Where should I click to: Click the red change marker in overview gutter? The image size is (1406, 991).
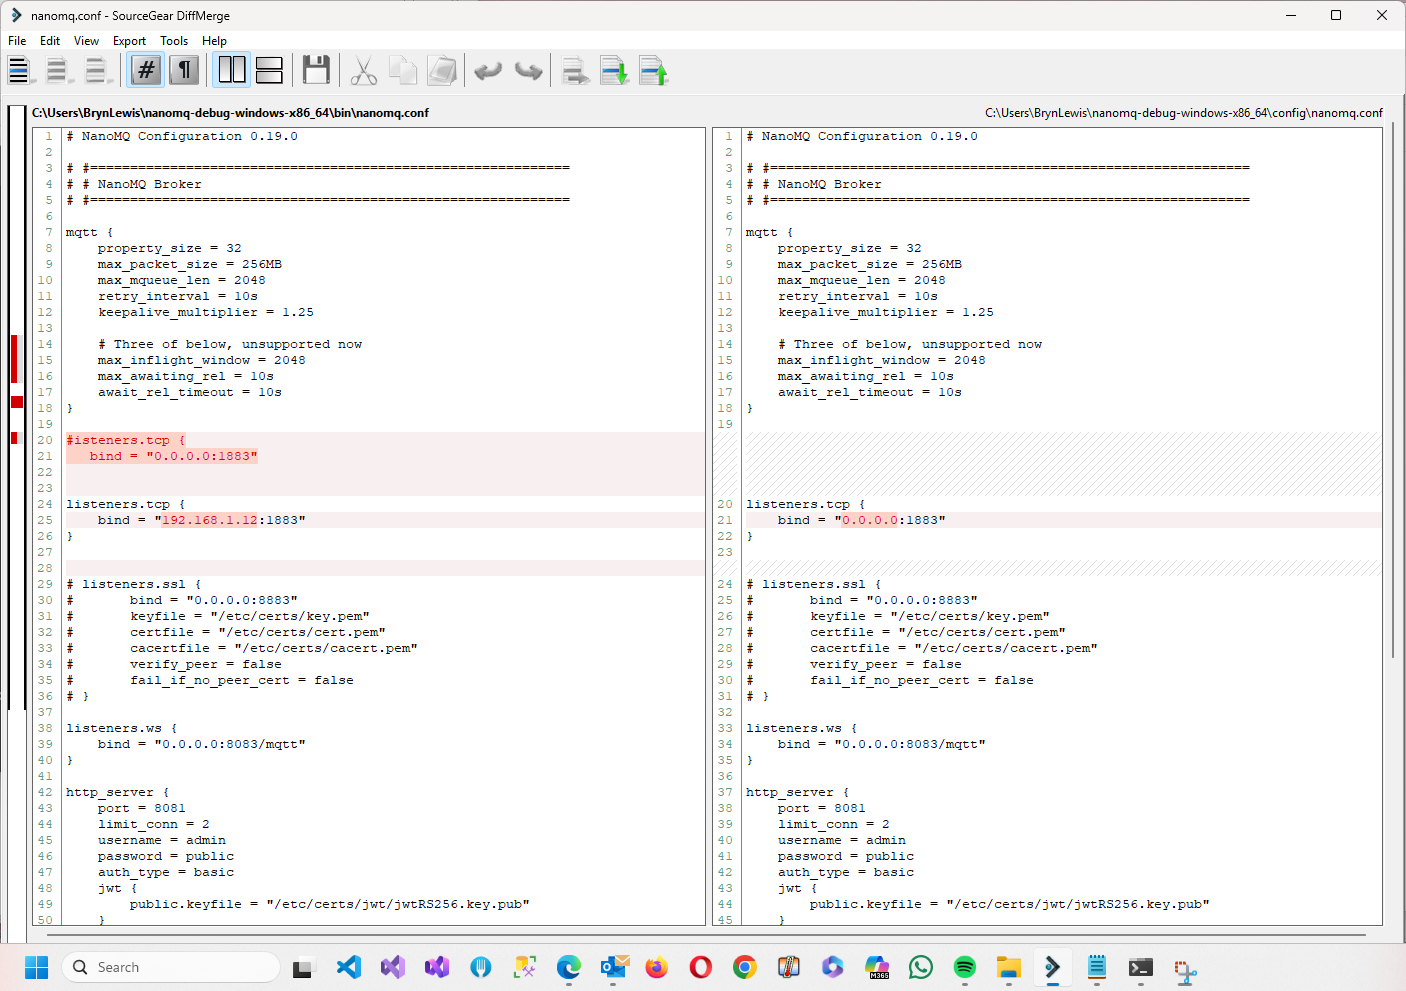[15, 359]
